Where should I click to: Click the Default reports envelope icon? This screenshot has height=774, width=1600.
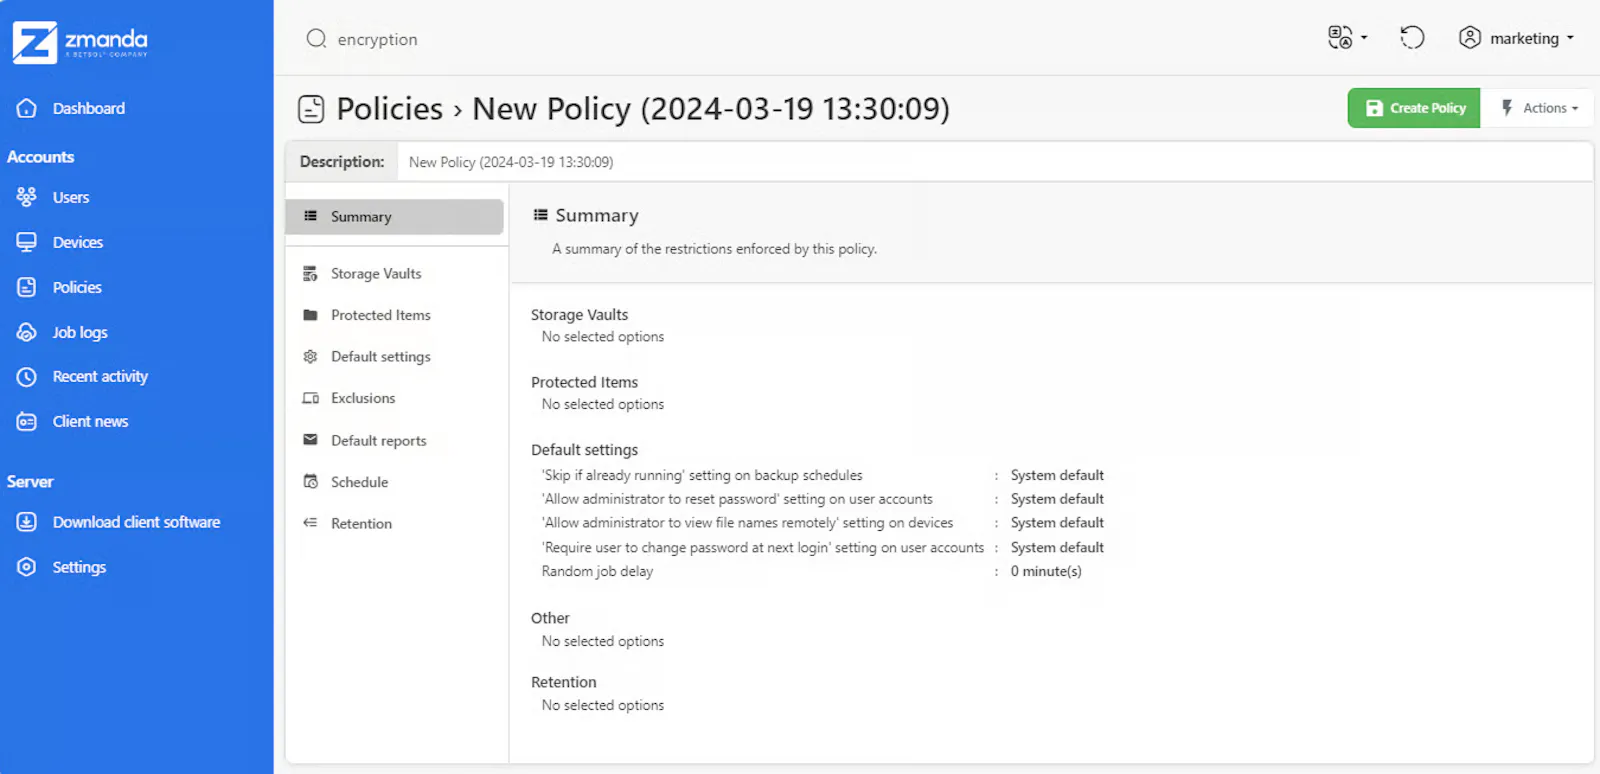(x=310, y=440)
